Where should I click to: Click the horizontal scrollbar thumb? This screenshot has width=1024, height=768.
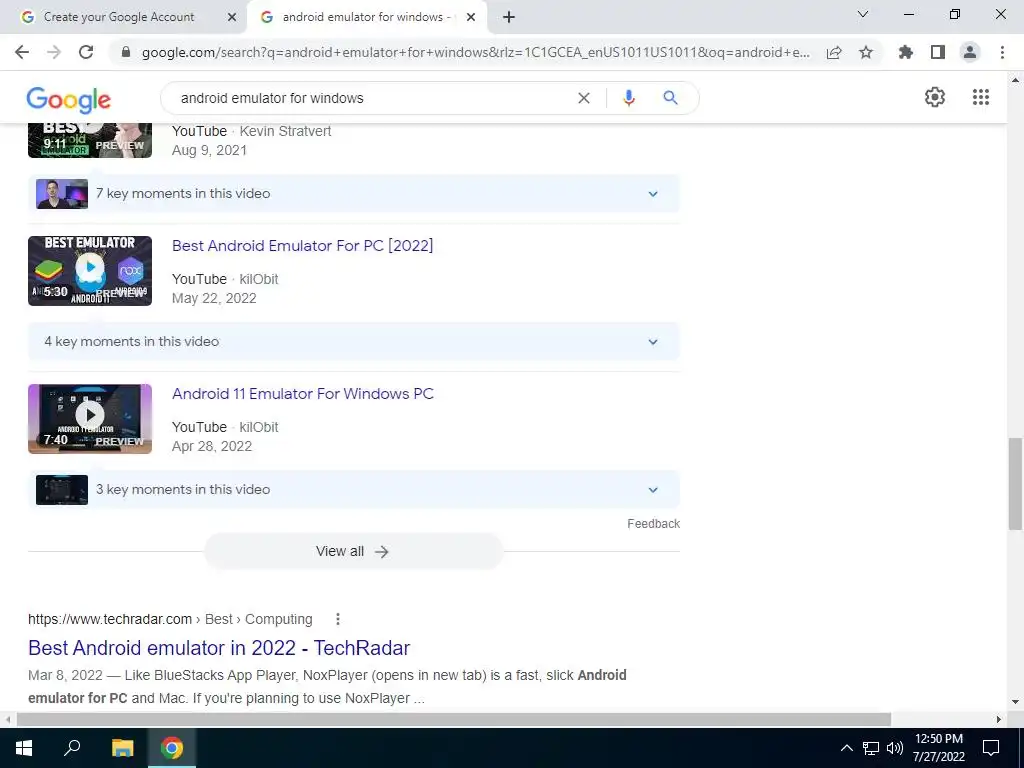[454, 719]
